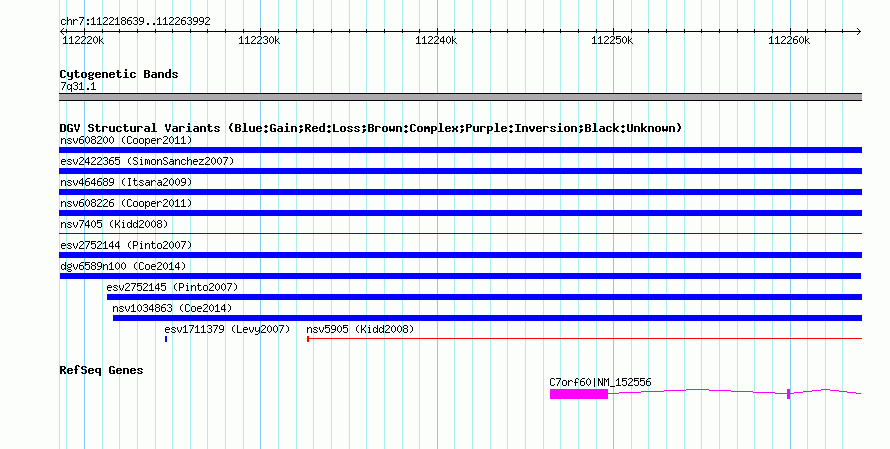890x449 pixels.
Task: Click the dgv6589n100 (Coe2014) label
Action: pyautogui.click(x=123, y=266)
